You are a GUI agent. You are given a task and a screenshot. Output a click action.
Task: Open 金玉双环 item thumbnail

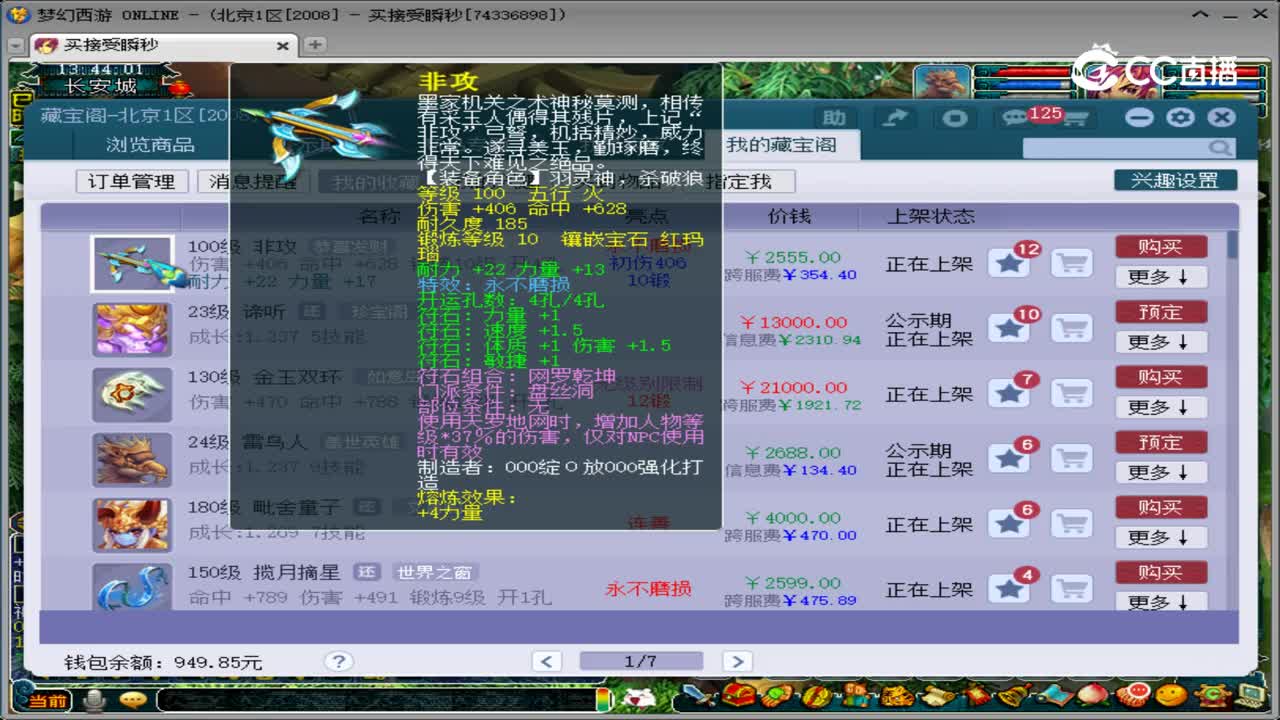[132, 394]
